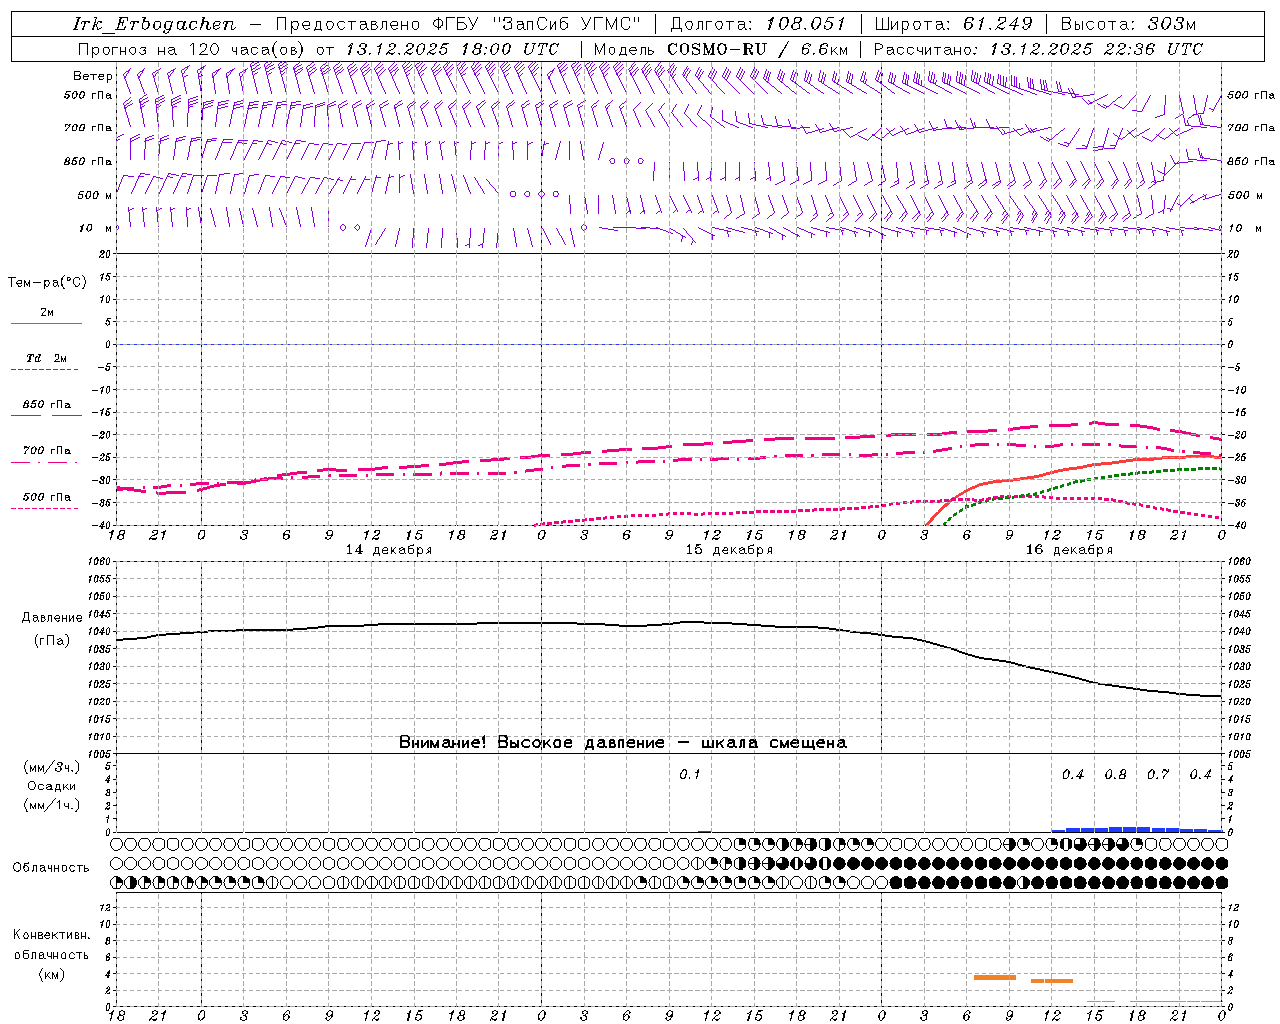
Task: Click the '700 гПа' legend entry under temperature
Action: click(46, 451)
